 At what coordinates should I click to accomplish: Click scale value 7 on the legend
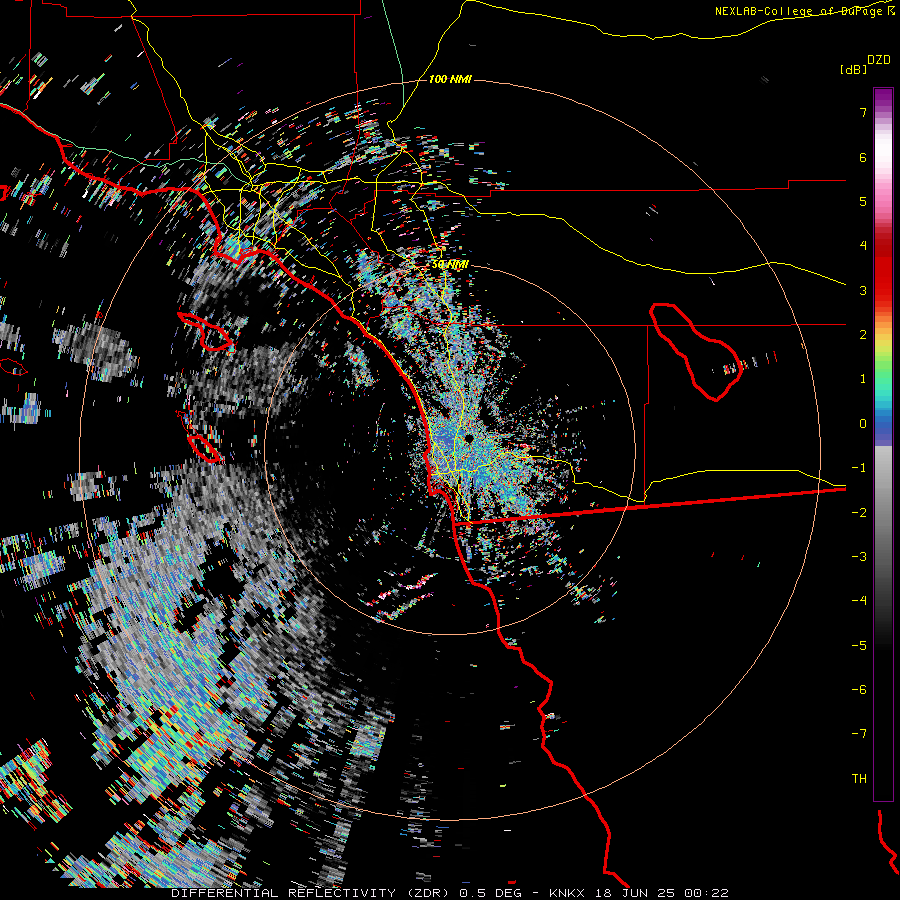[863, 112]
